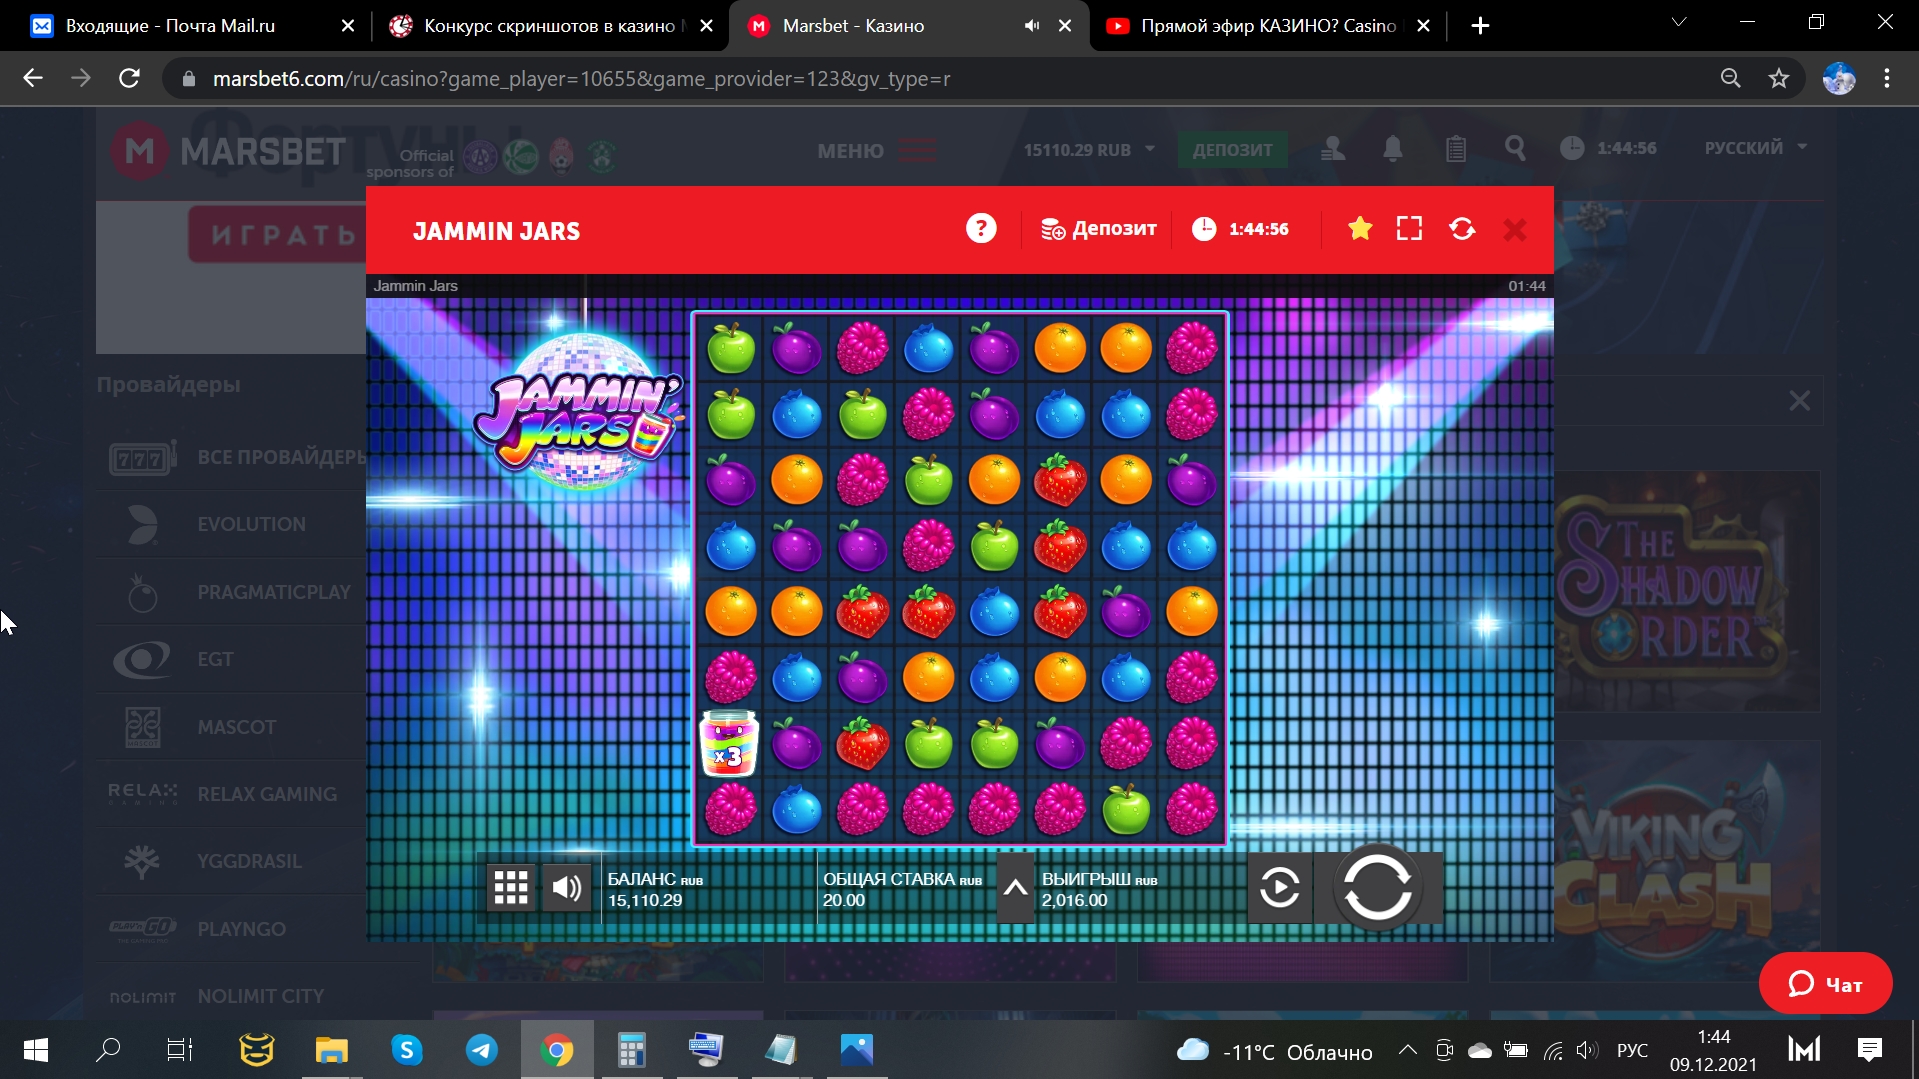Switch the РУС keyboard language indicator
1919x1079 pixels.
[1632, 1051]
